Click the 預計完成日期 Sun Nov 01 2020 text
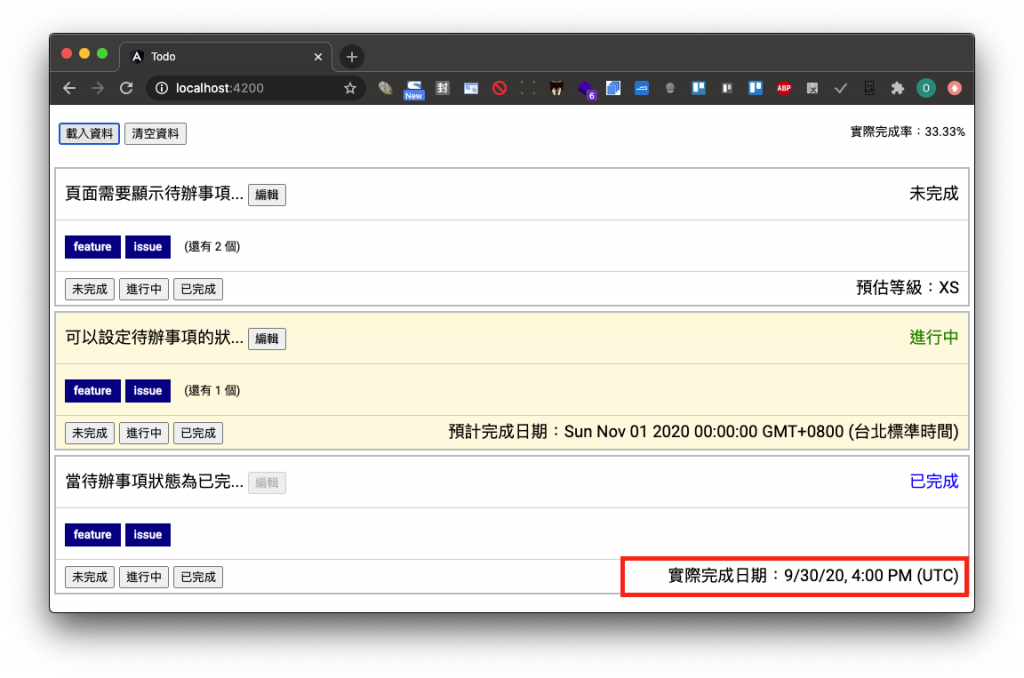The height and width of the screenshot is (678, 1024). pos(703,432)
